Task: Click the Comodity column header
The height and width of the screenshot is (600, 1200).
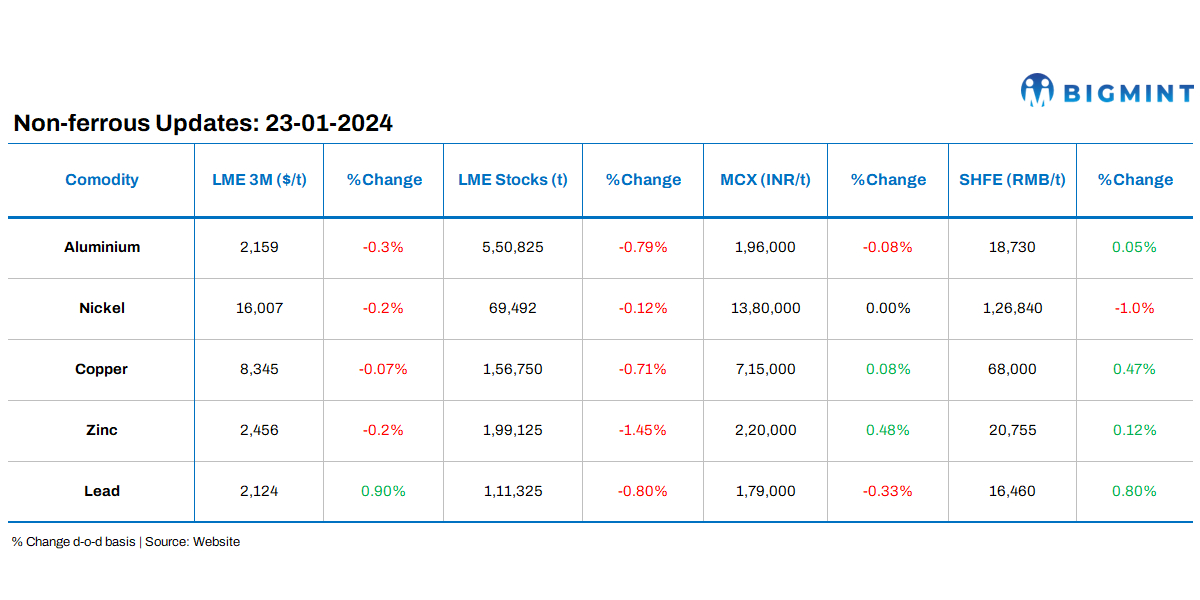Action: (102, 180)
